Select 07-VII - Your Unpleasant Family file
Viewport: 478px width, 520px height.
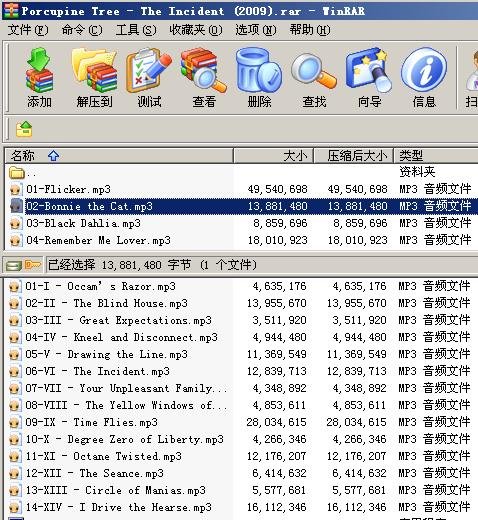[x=126, y=389]
